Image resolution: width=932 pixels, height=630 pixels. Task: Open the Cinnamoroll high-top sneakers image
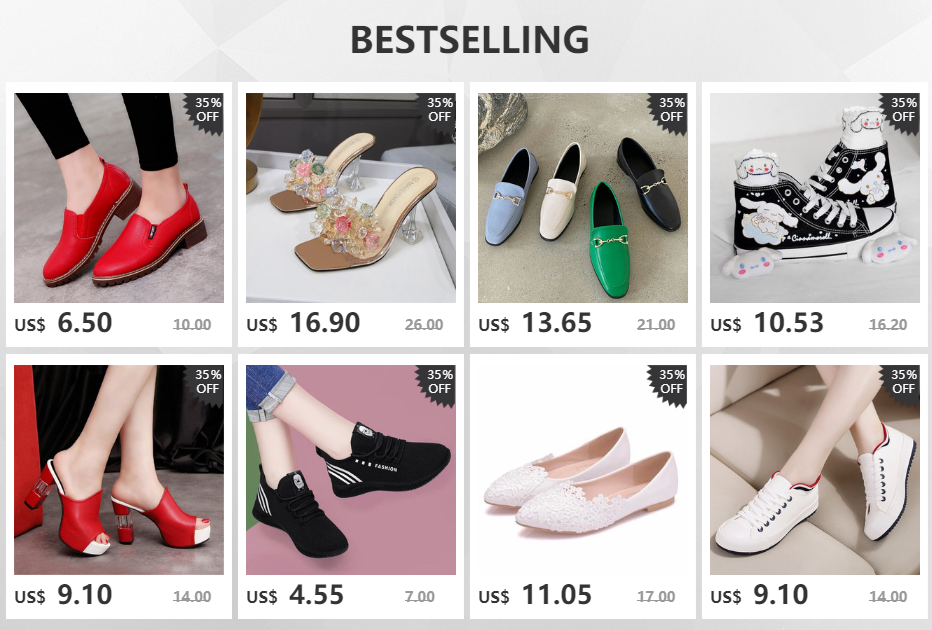[814, 197]
